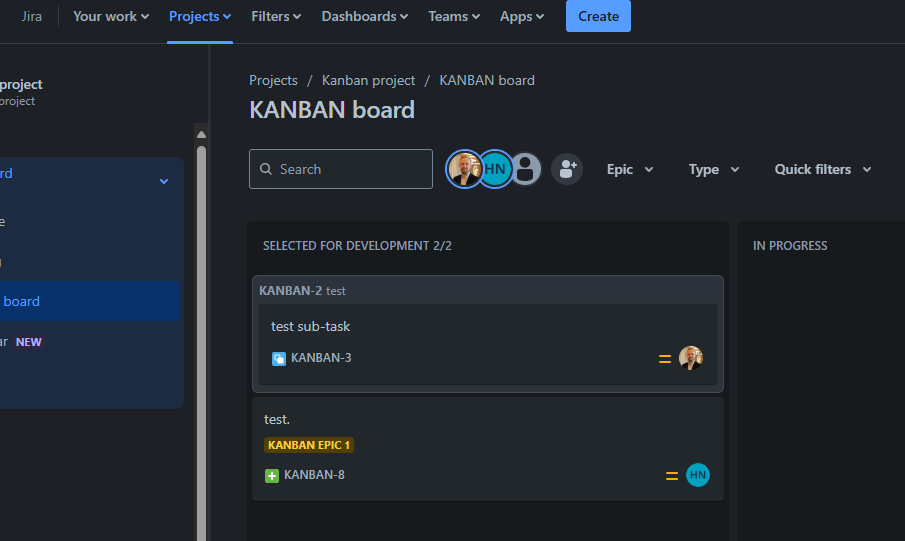Open the test. card title
This screenshot has height=541, width=905.
click(276, 419)
